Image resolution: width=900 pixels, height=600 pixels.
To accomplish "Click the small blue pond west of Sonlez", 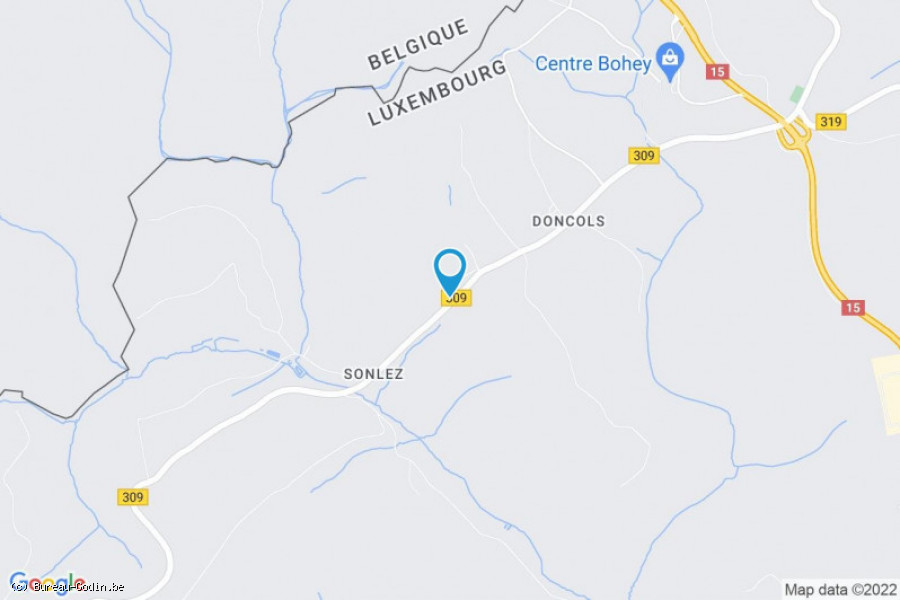I will [273, 355].
